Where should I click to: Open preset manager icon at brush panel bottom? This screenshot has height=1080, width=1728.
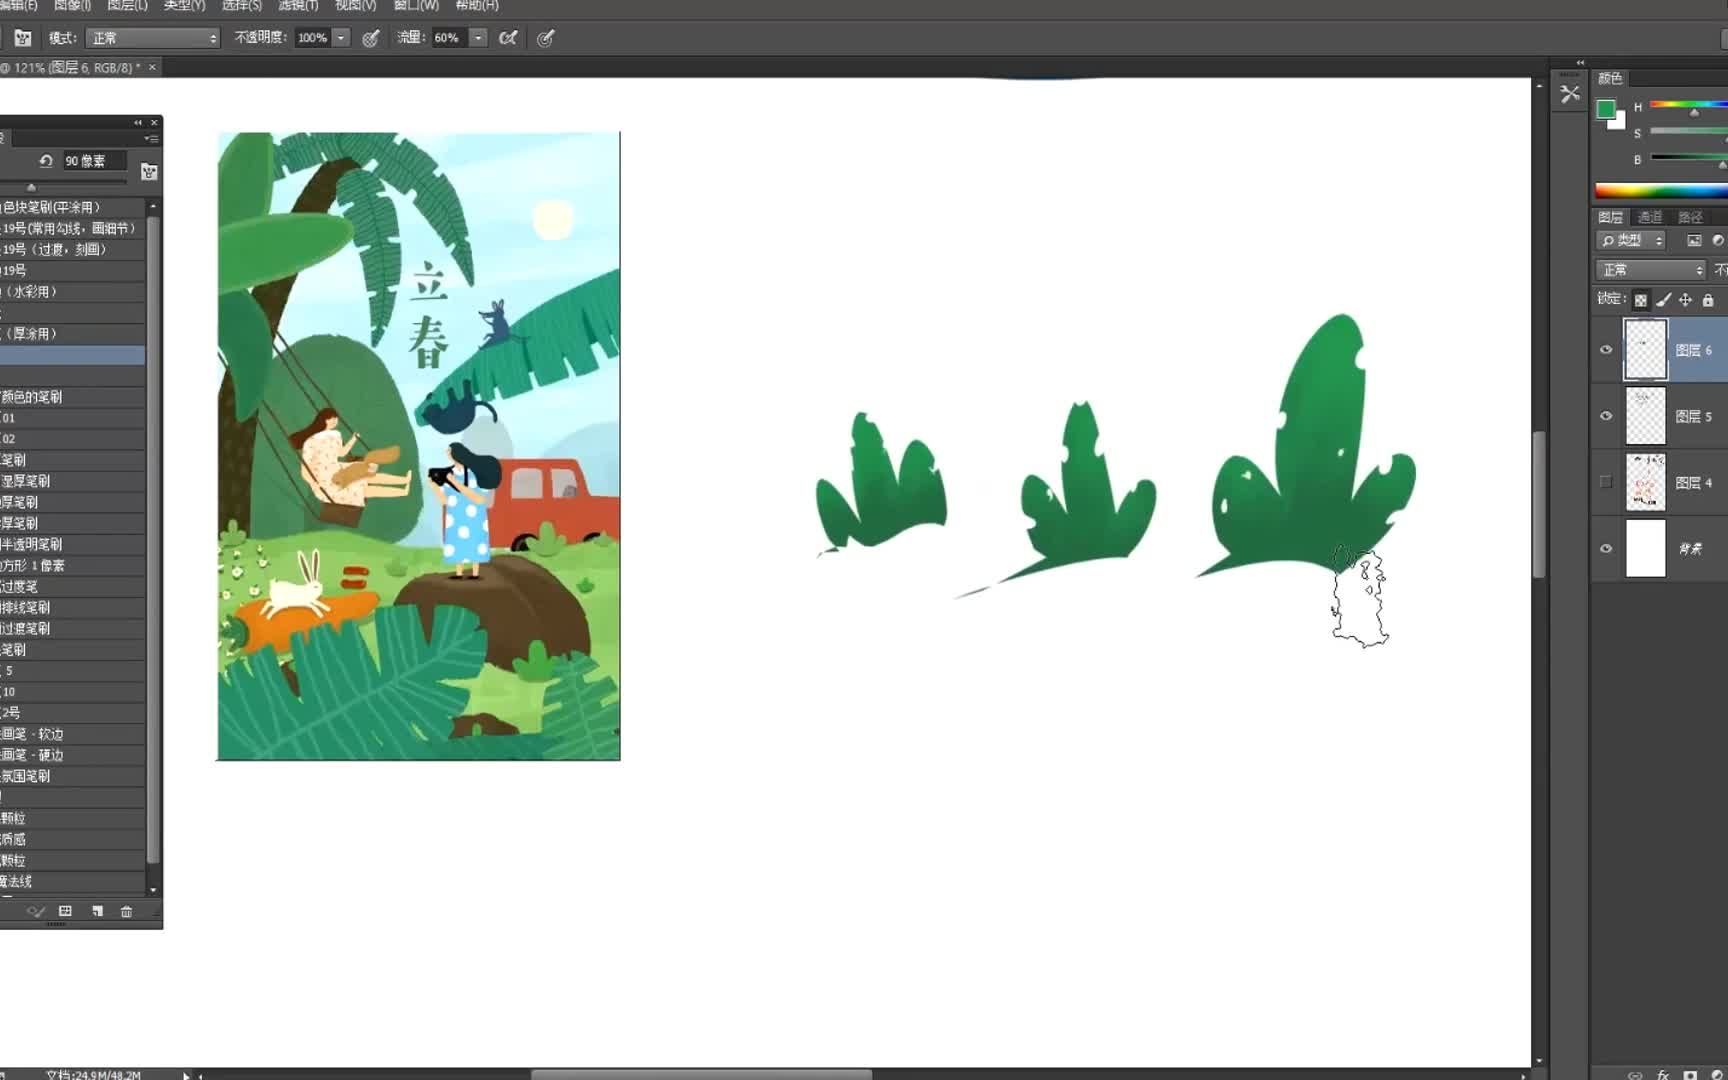(66, 912)
